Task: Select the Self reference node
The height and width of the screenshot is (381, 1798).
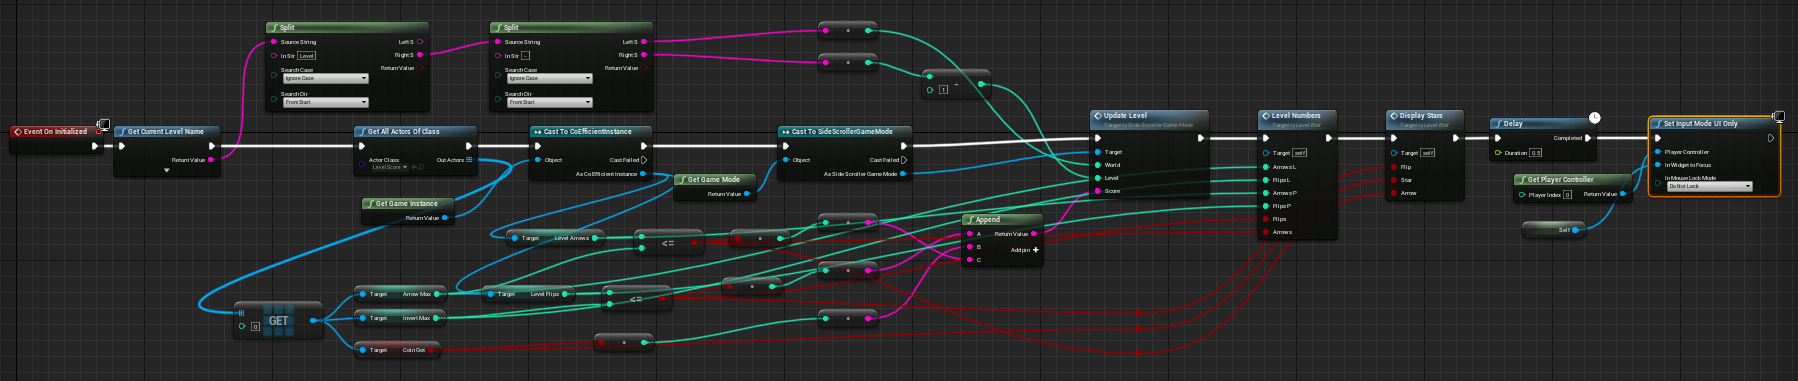Action: click(x=1553, y=230)
